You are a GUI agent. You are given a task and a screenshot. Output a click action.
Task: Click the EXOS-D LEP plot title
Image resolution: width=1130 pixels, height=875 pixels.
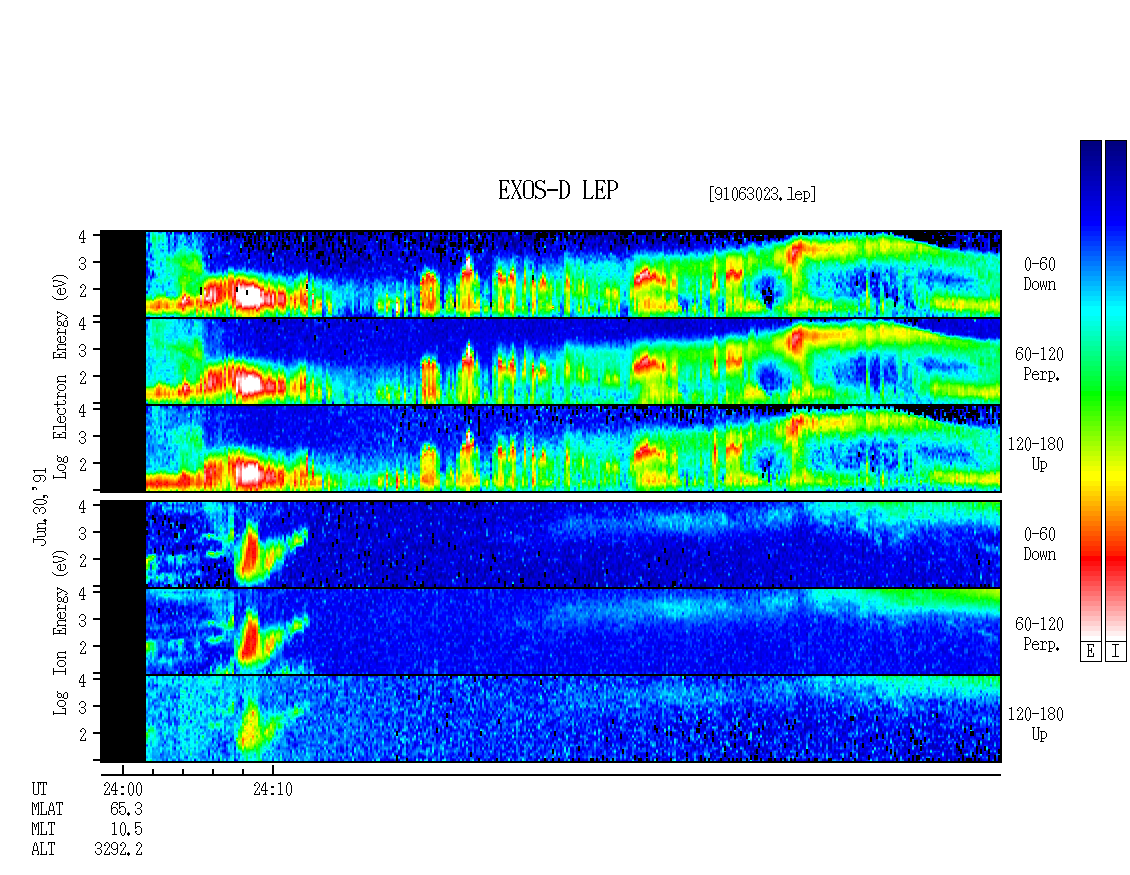[558, 190]
